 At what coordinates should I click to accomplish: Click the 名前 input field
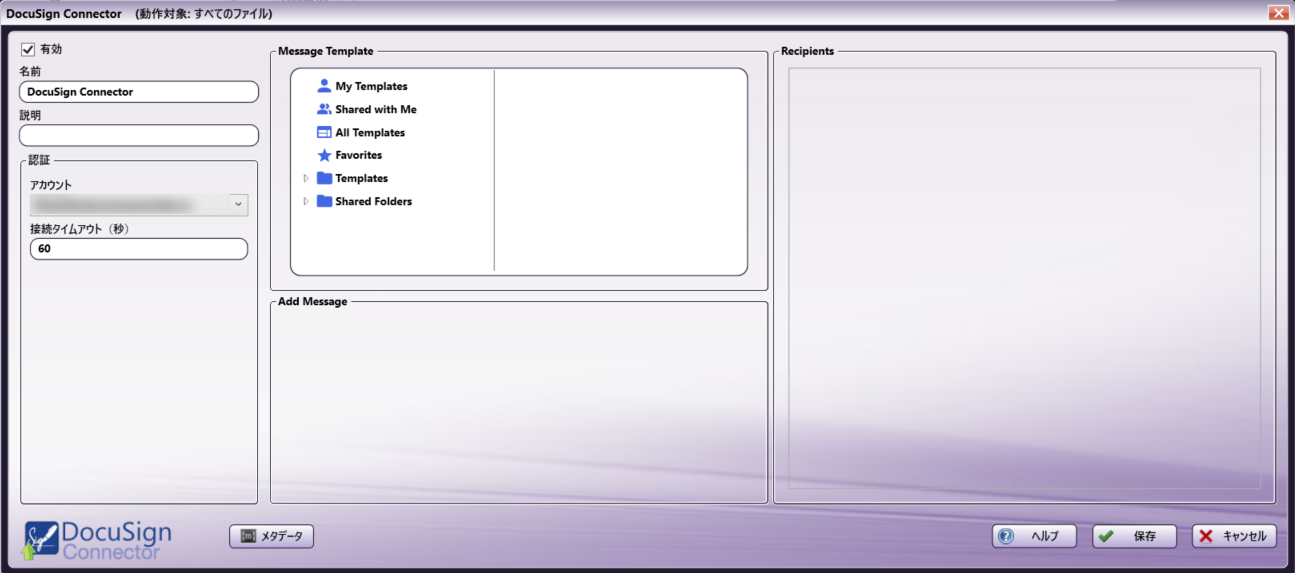pos(139,91)
